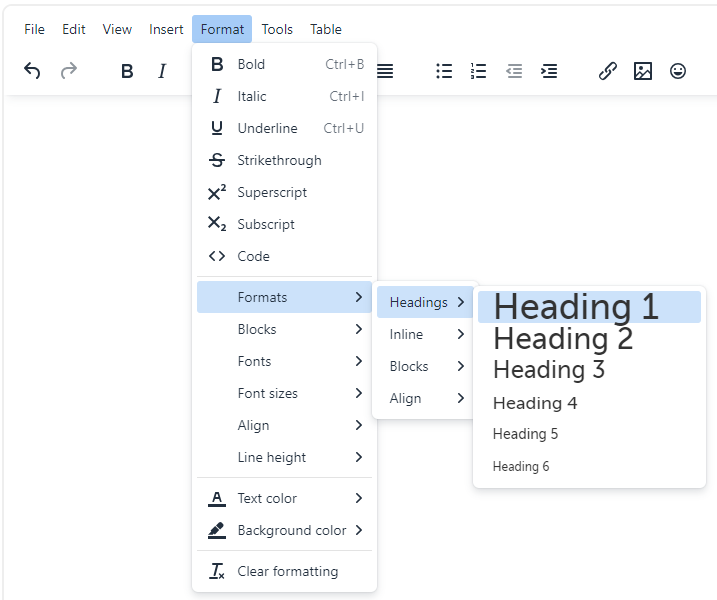Expand the Line height submenu
717x600 pixels.
click(284, 457)
